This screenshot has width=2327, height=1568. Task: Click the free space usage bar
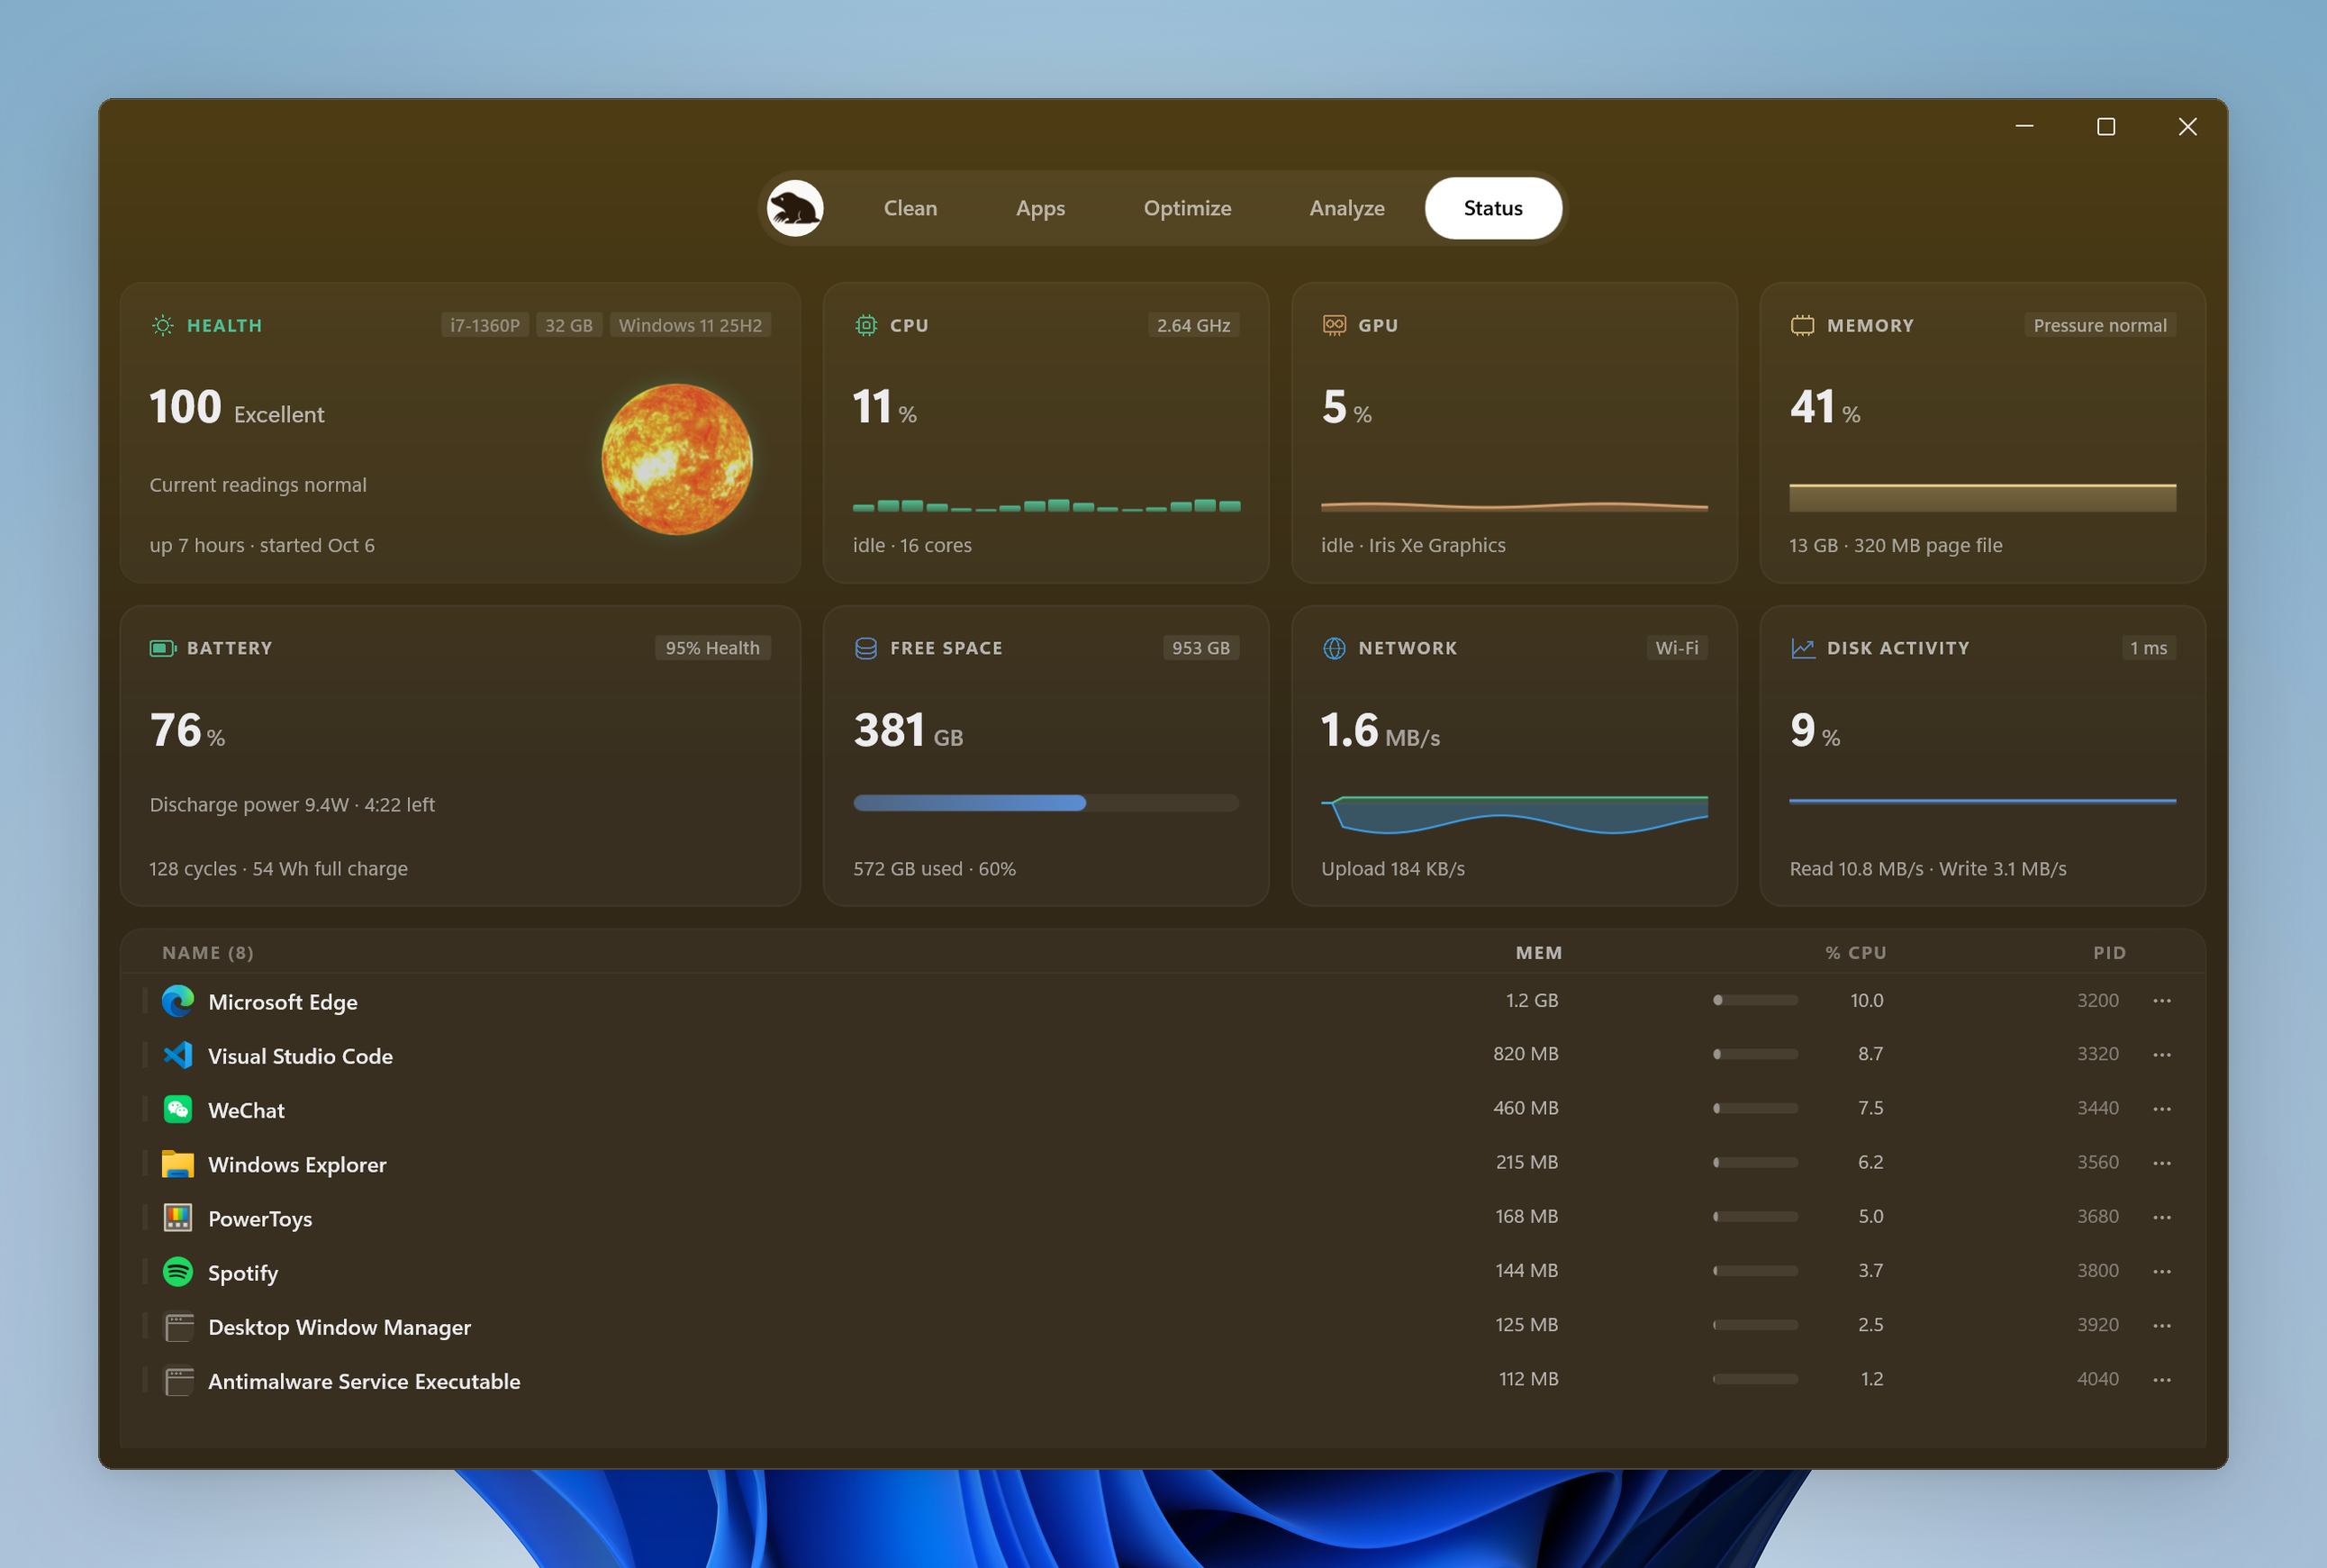click(x=1046, y=802)
